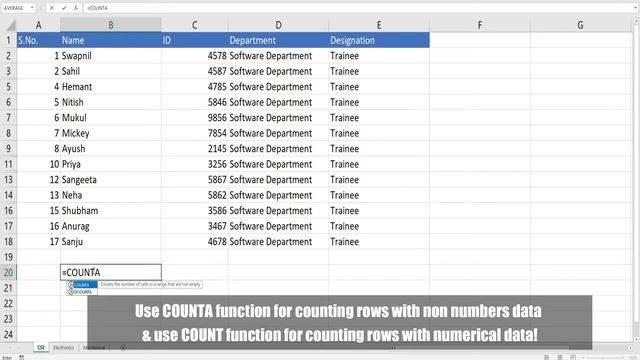Select the column A header

tap(38, 25)
